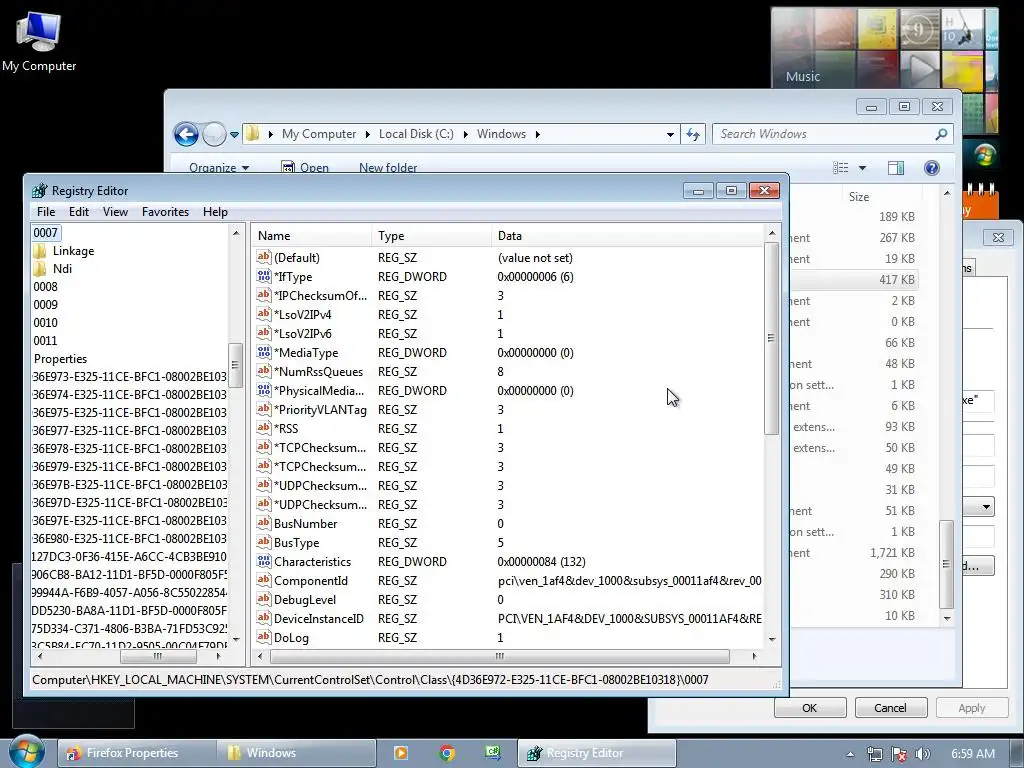Screen dimensions: 1024x768
Task: Sort by the Name column header
Action: click(312, 236)
